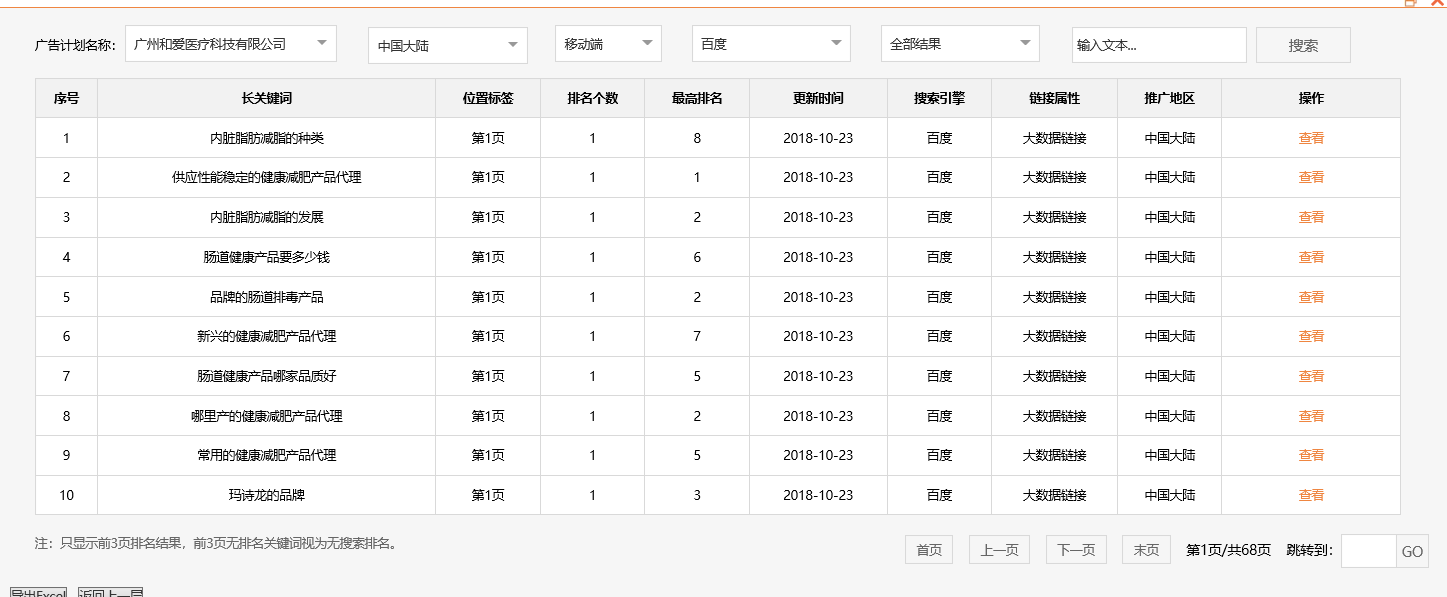This screenshot has height=597, width=1447.
Task: Jump to 末页 last page
Action: point(1145,549)
